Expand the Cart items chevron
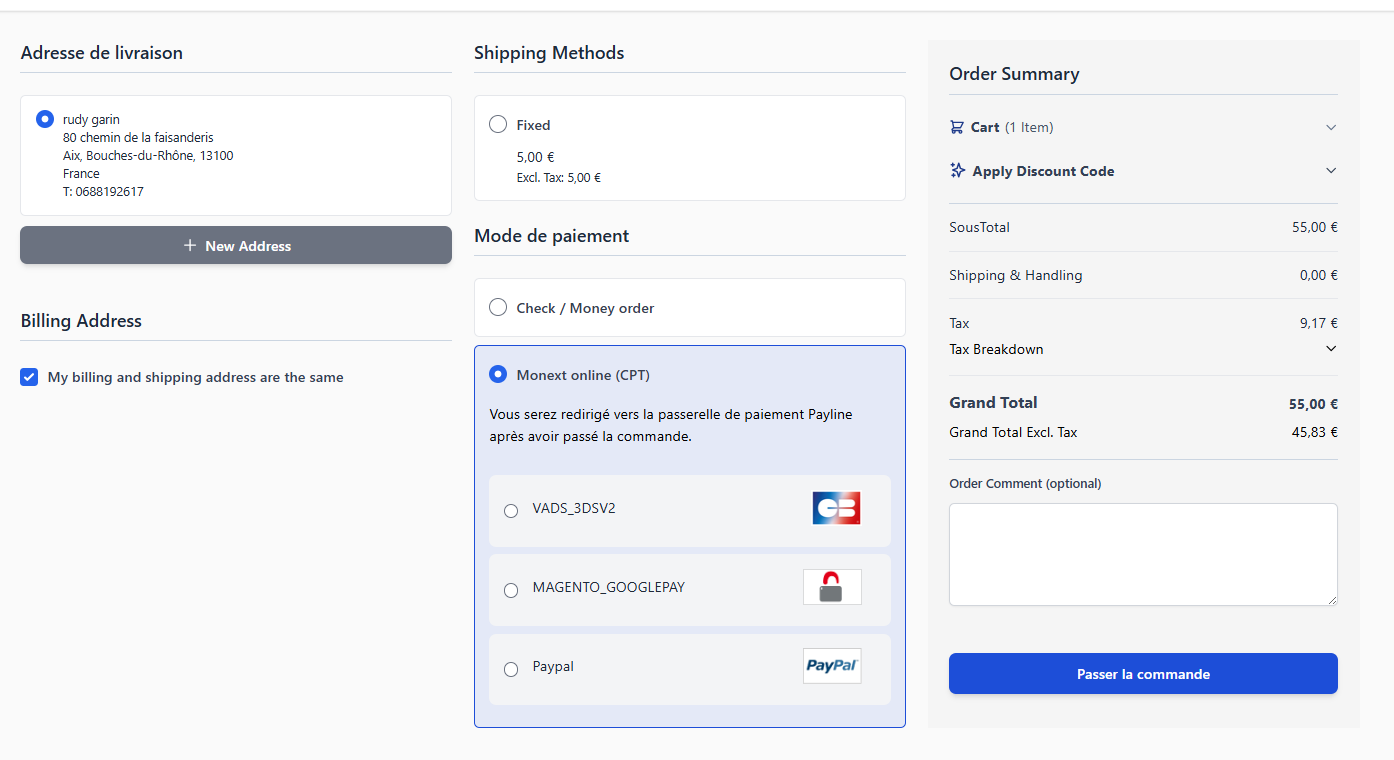1394x760 pixels. pos(1331,127)
